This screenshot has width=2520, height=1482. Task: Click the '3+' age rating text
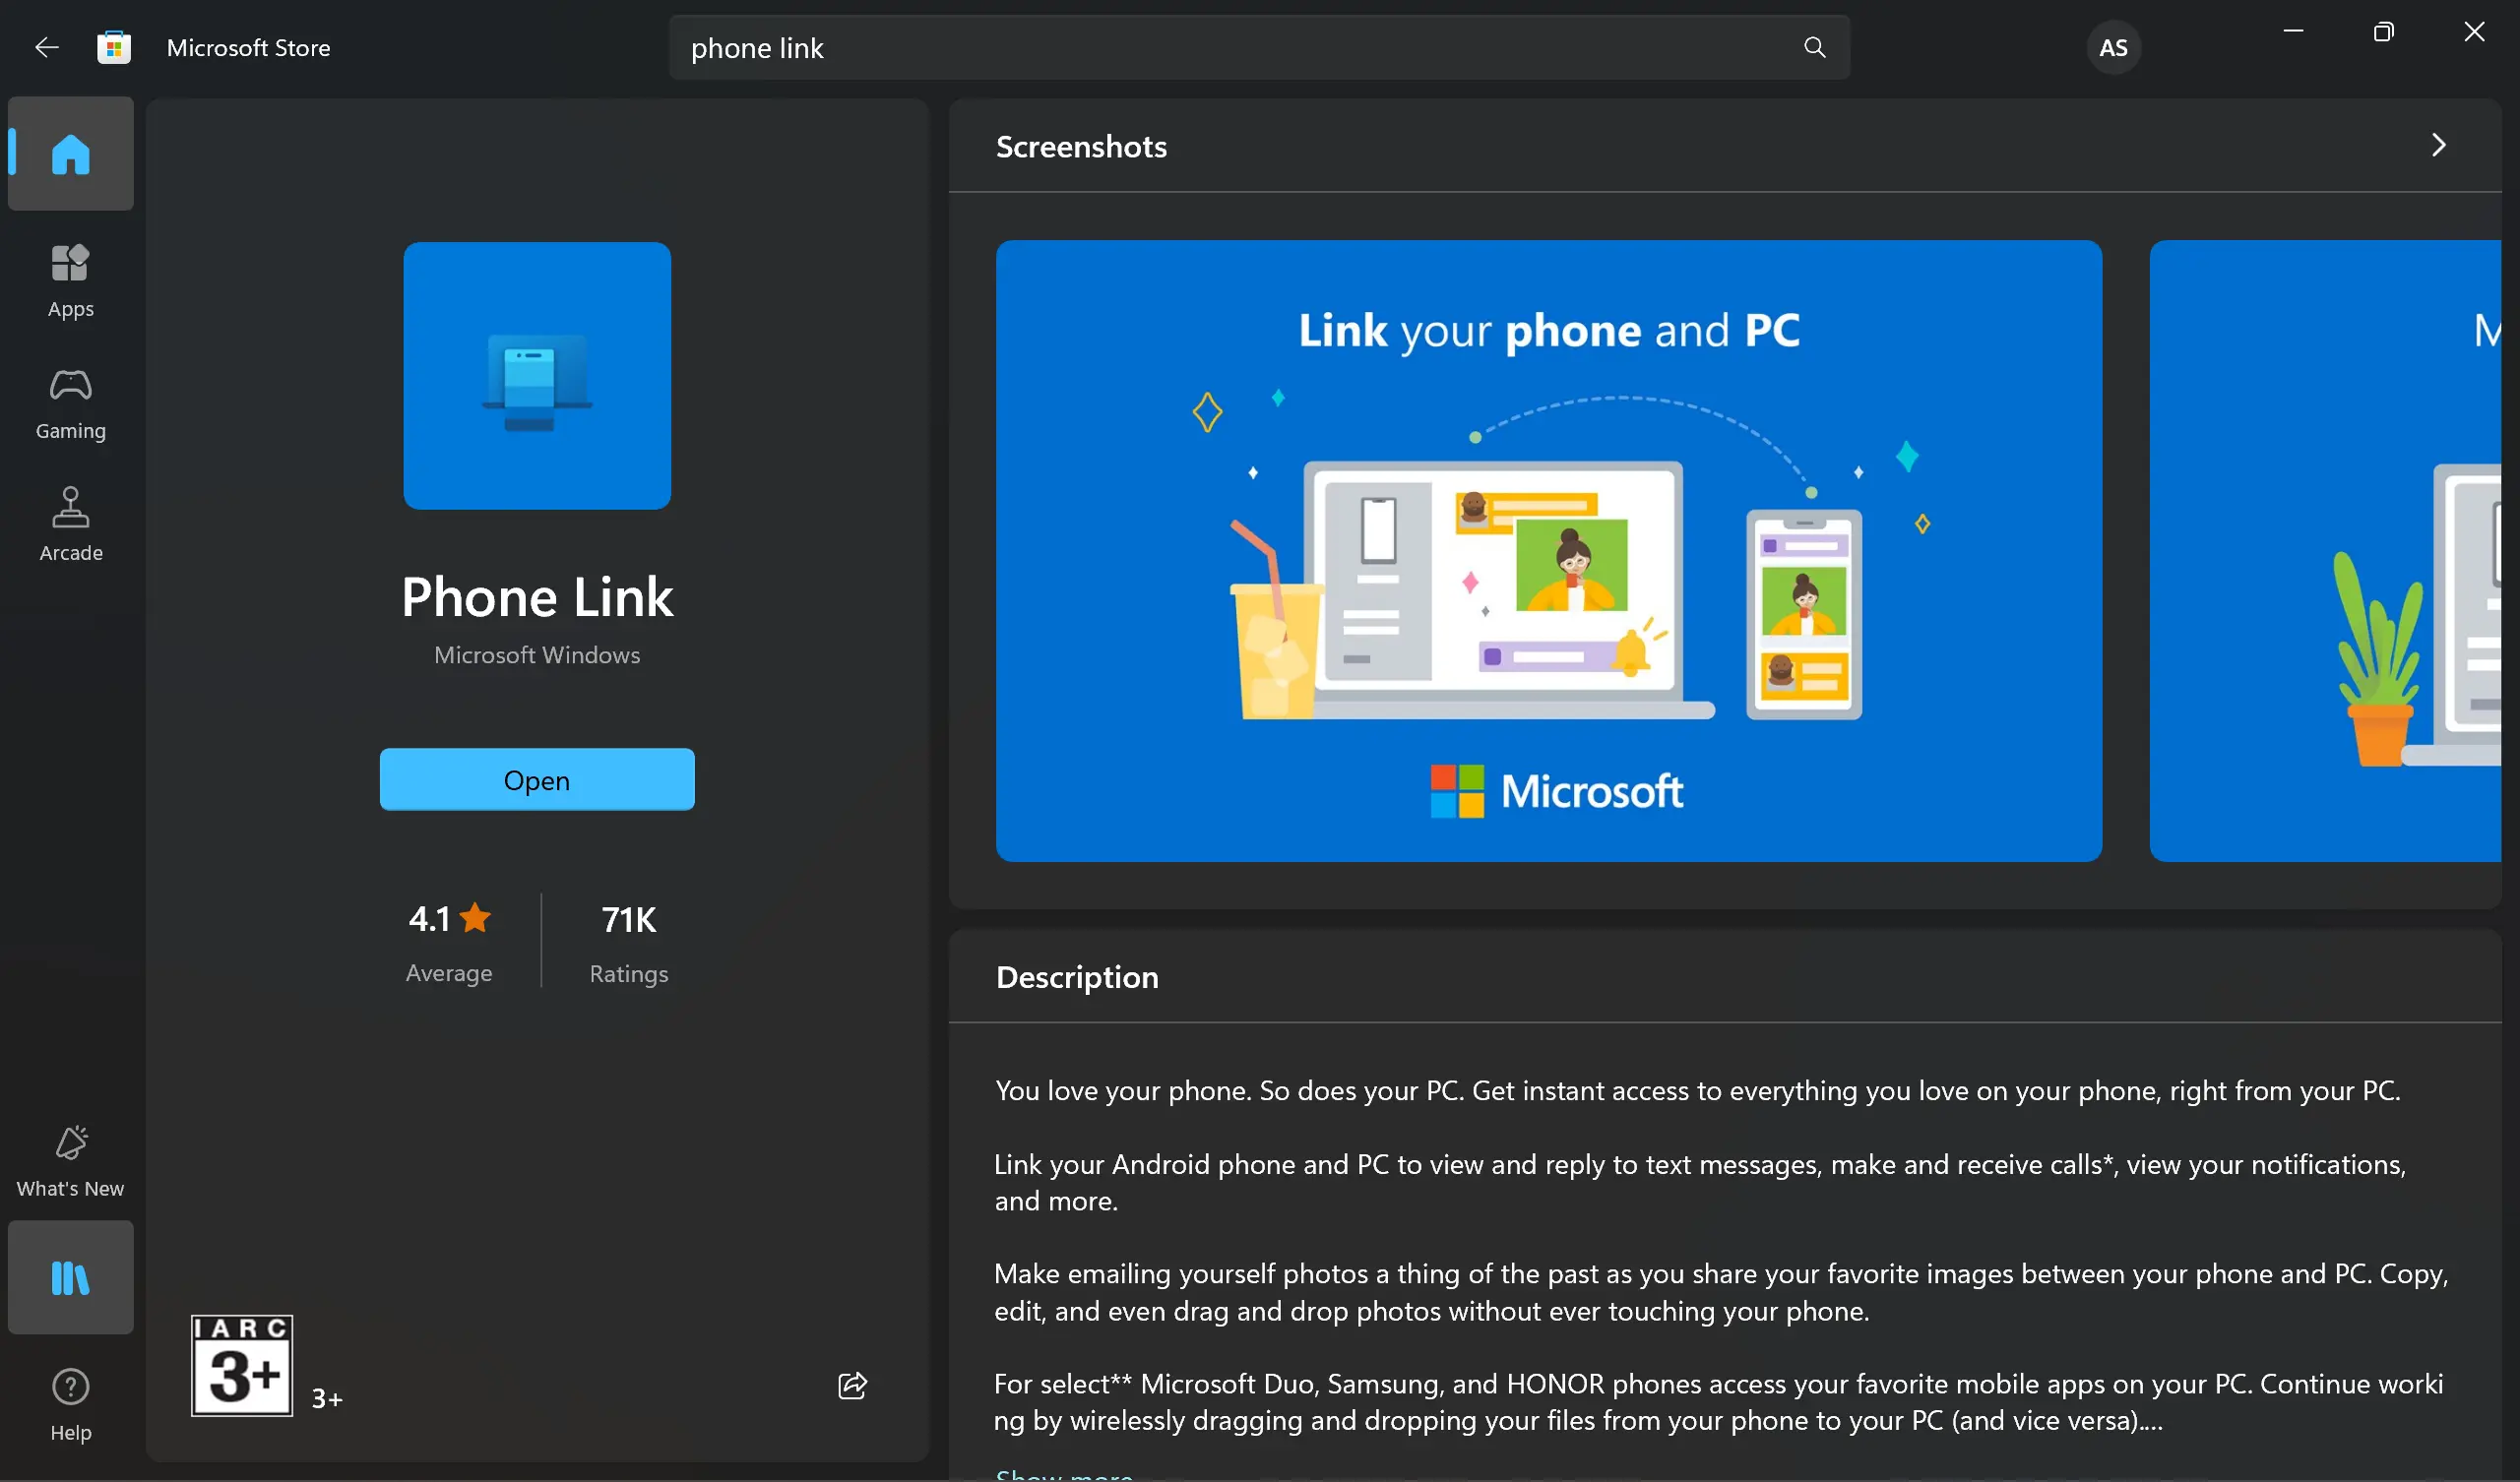point(327,1398)
